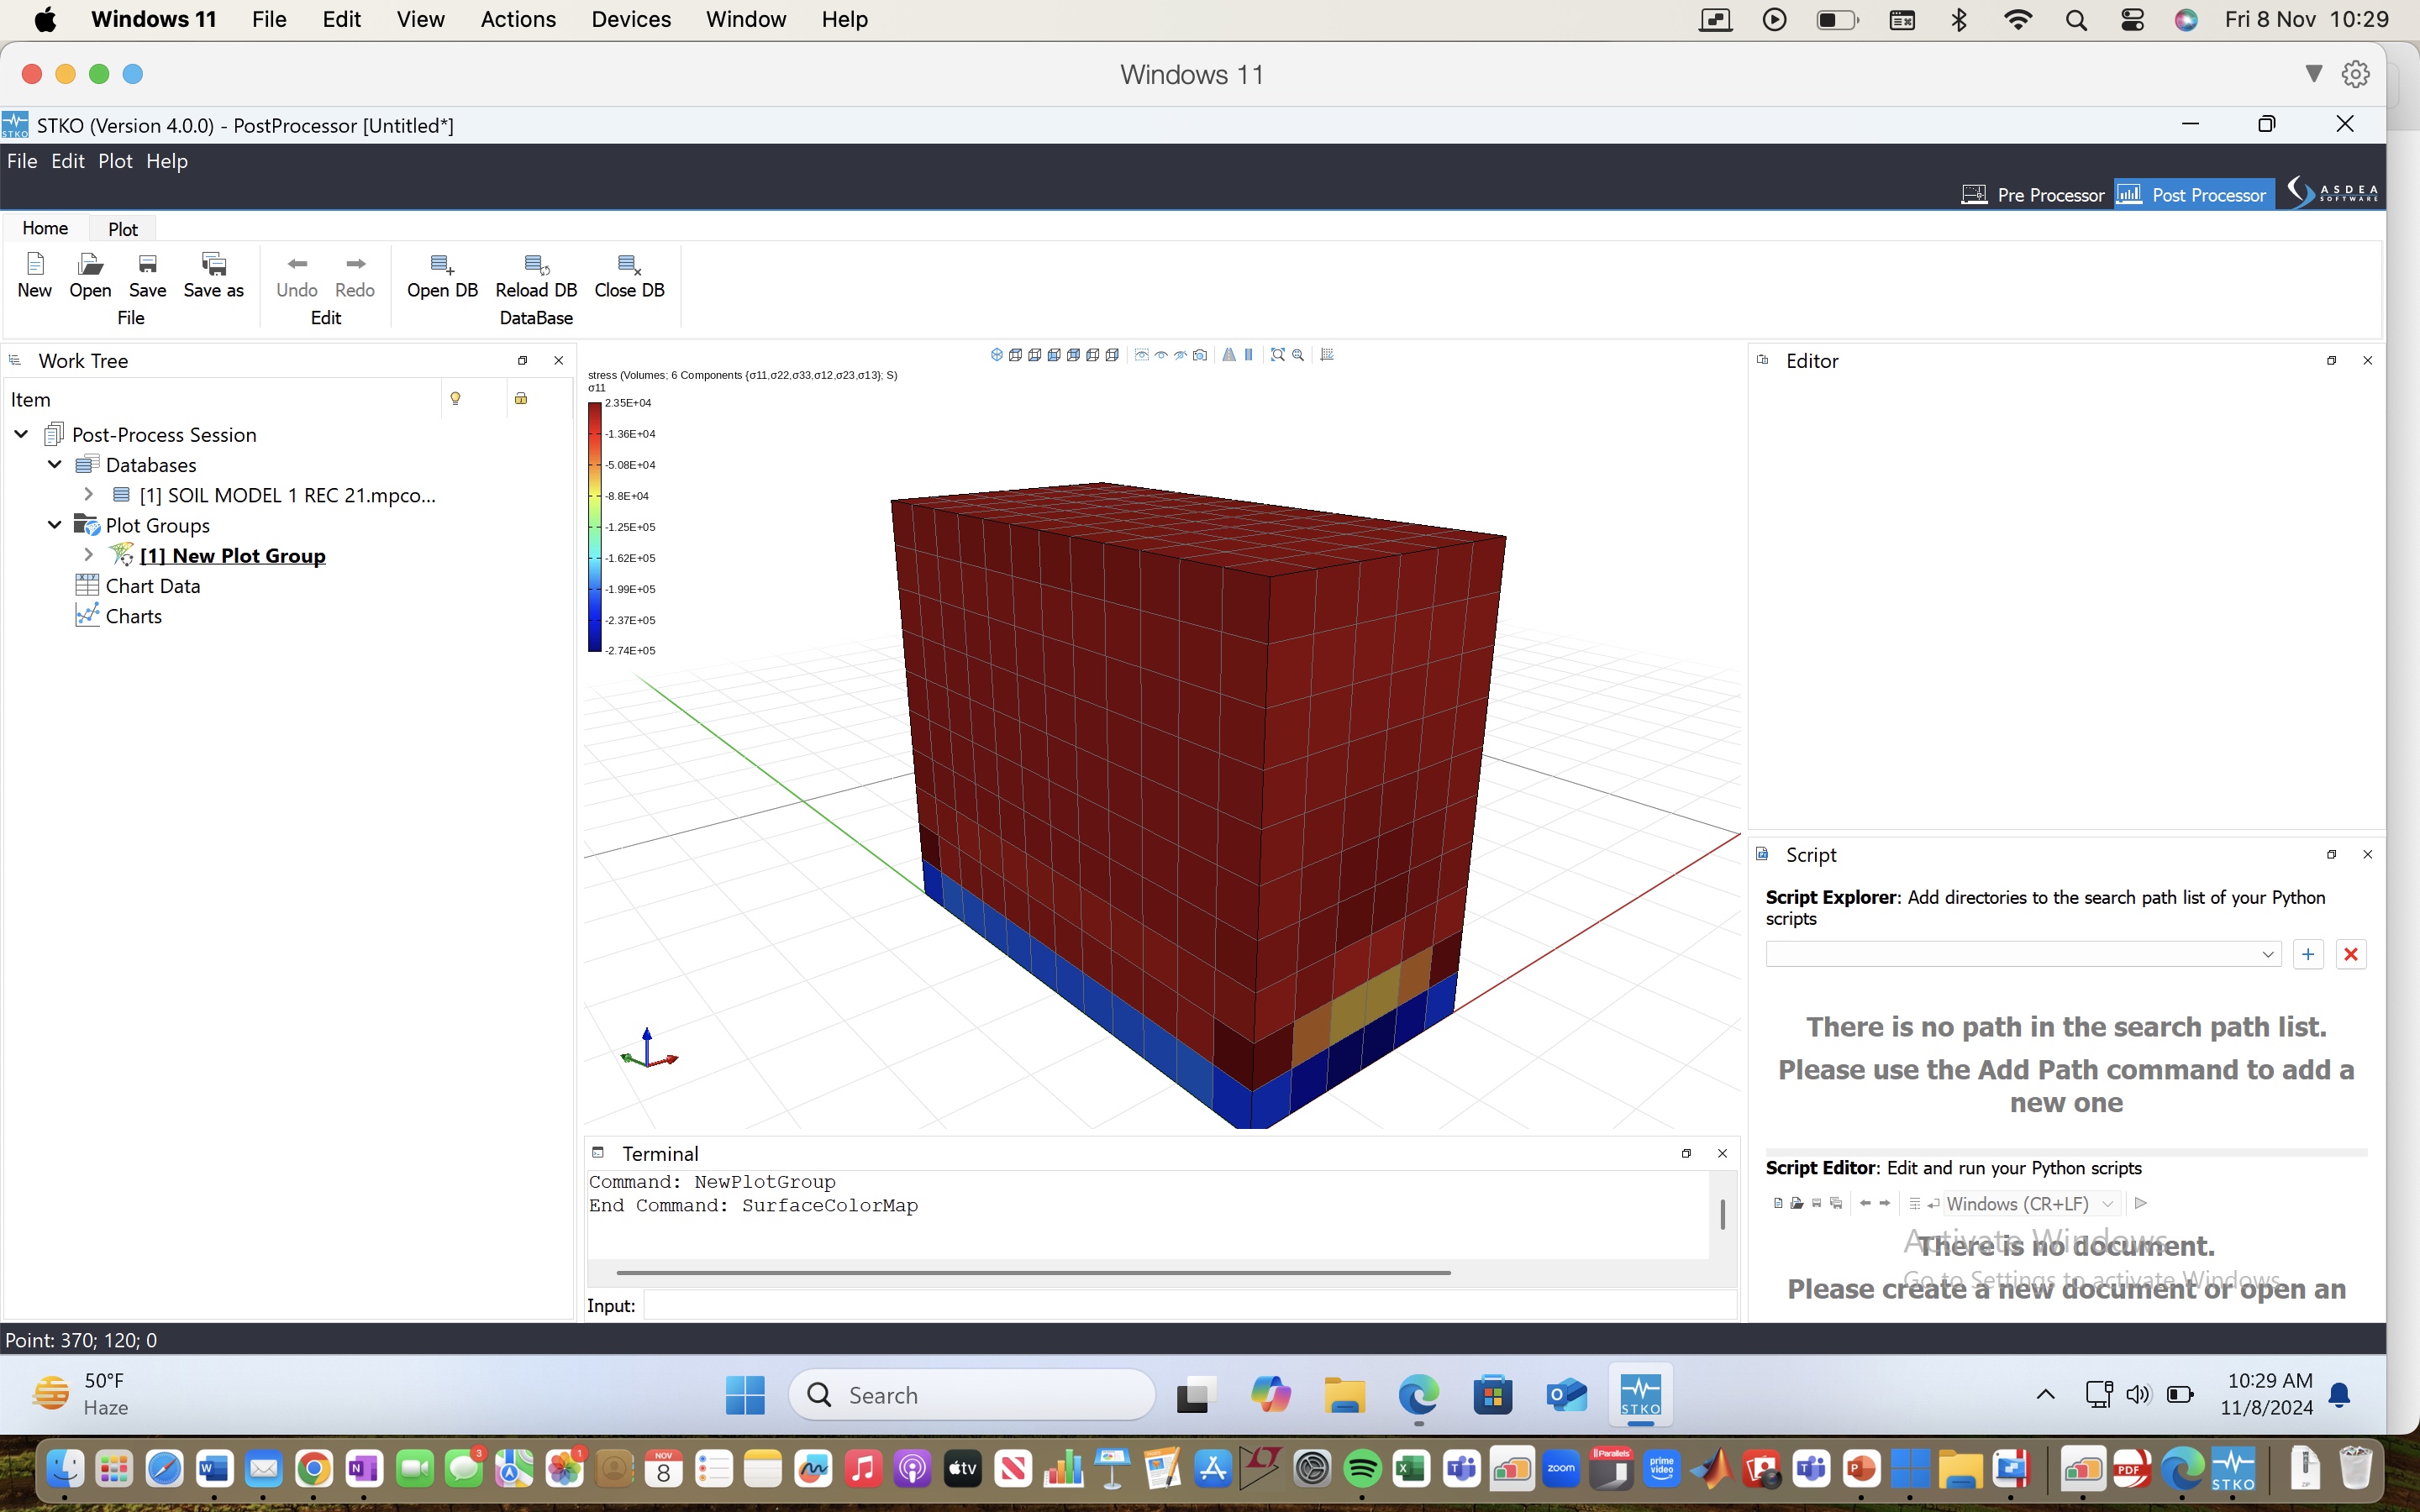Image resolution: width=2420 pixels, height=1512 pixels.
Task: Open the STKO Plot menu
Action: coord(115,161)
